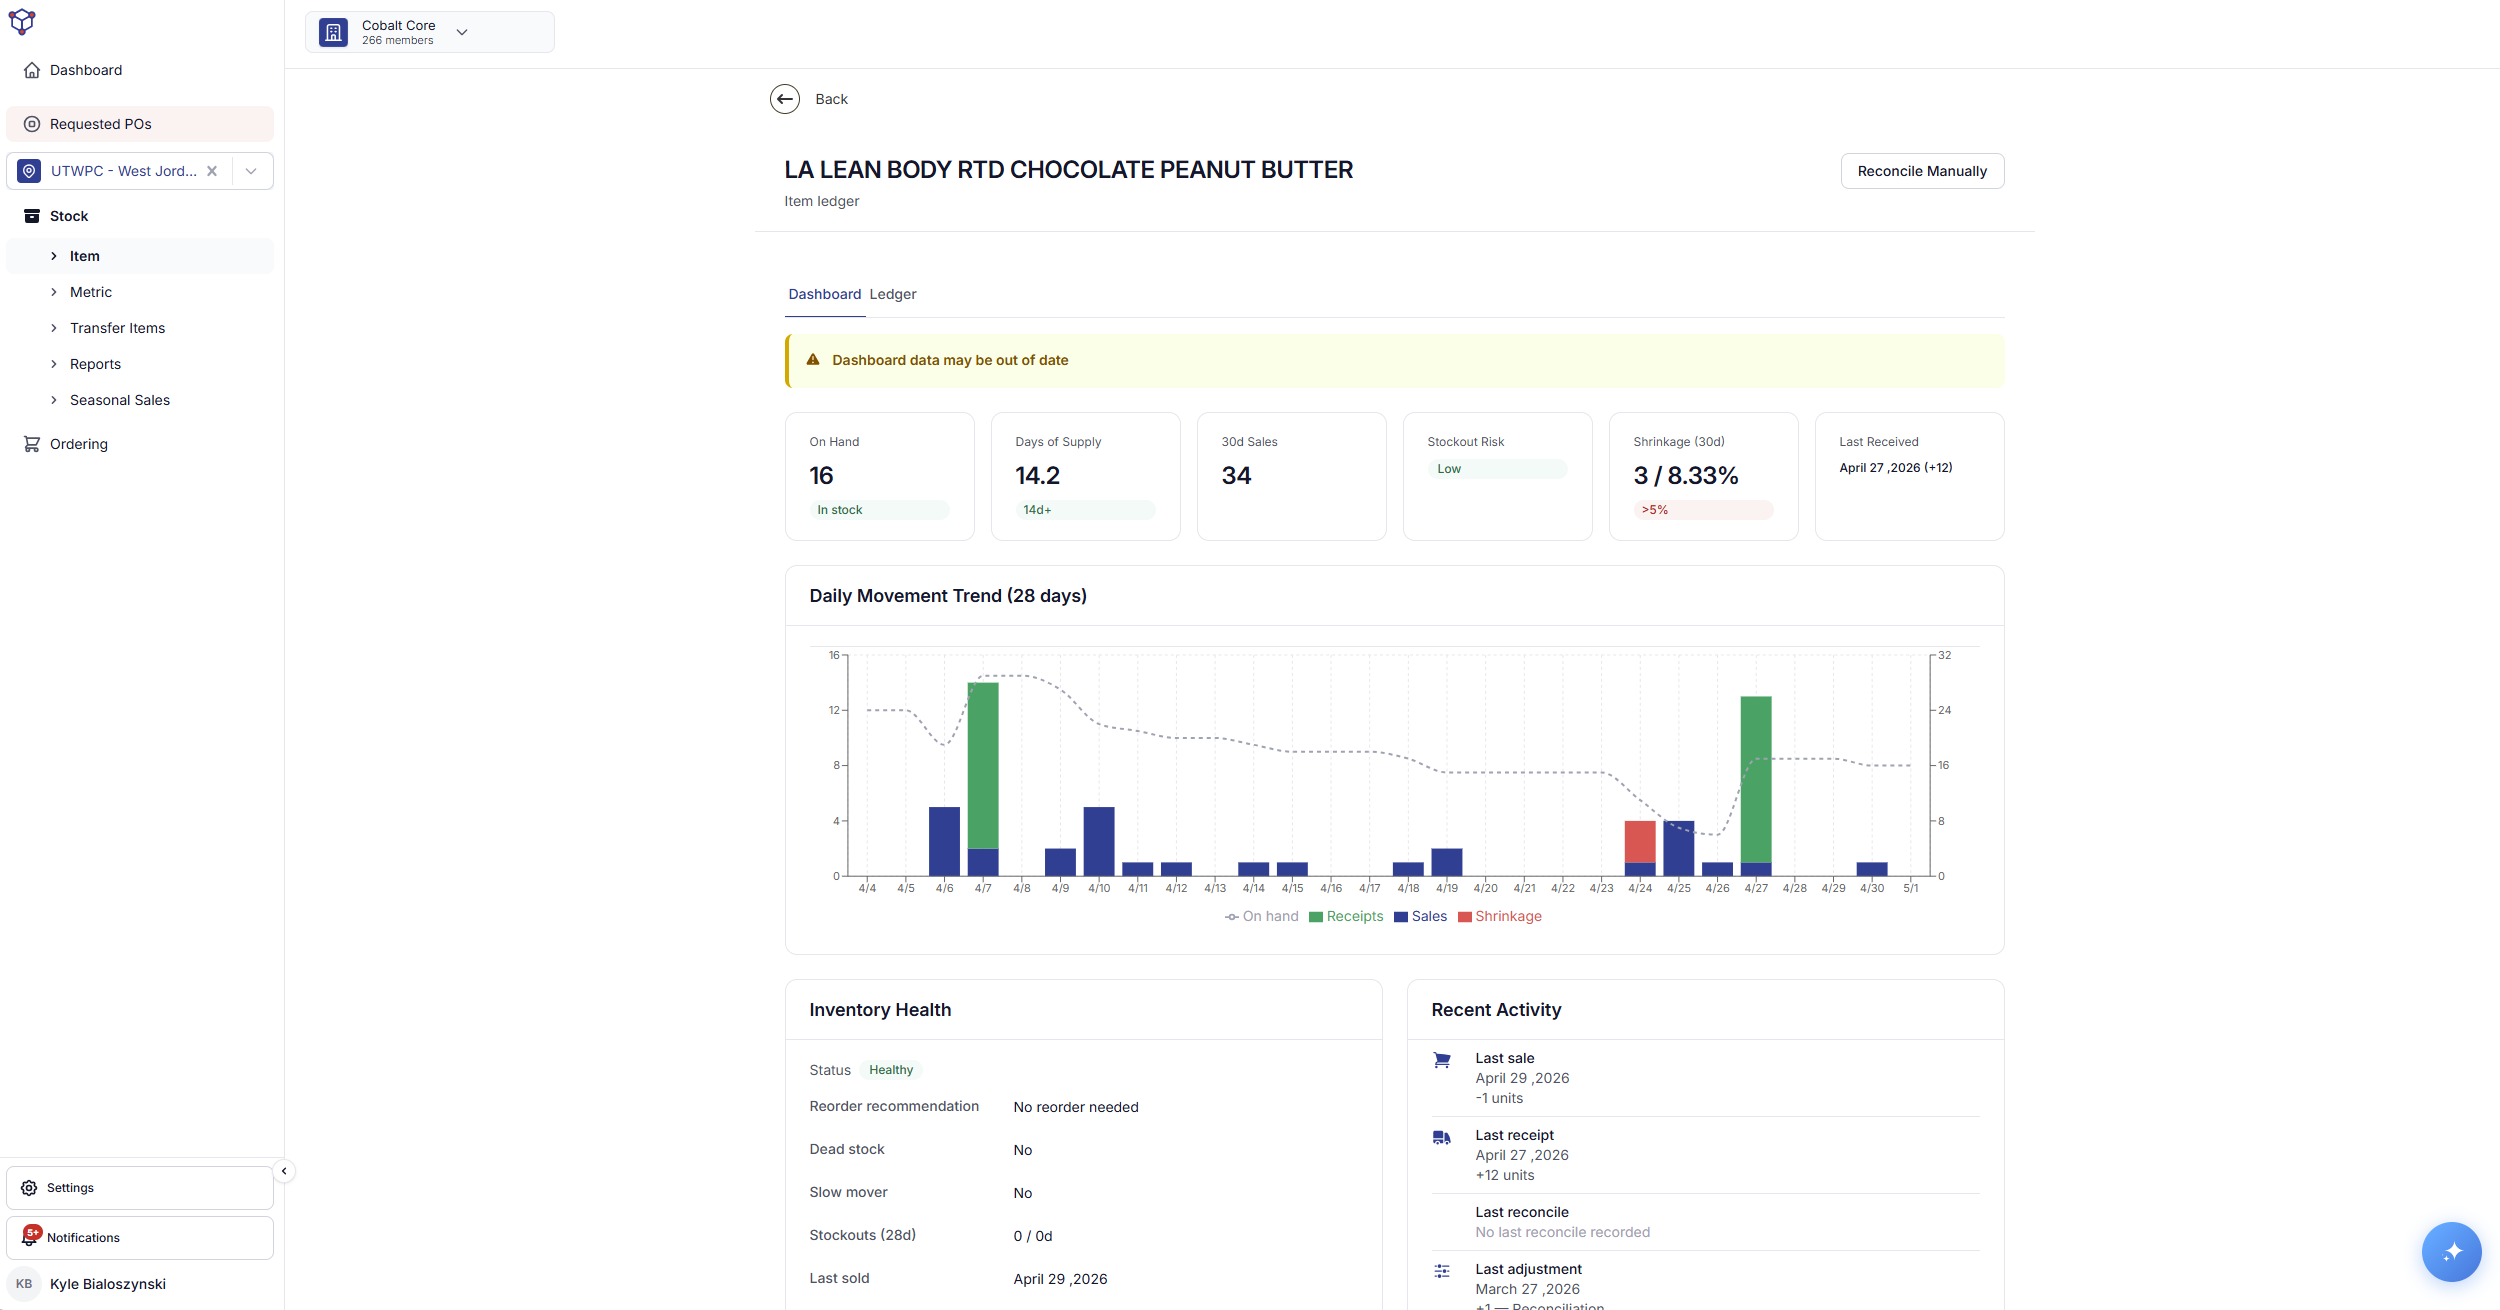This screenshot has width=2500, height=1310.
Task: Click the app logo icon
Action: click(x=22, y=22)
